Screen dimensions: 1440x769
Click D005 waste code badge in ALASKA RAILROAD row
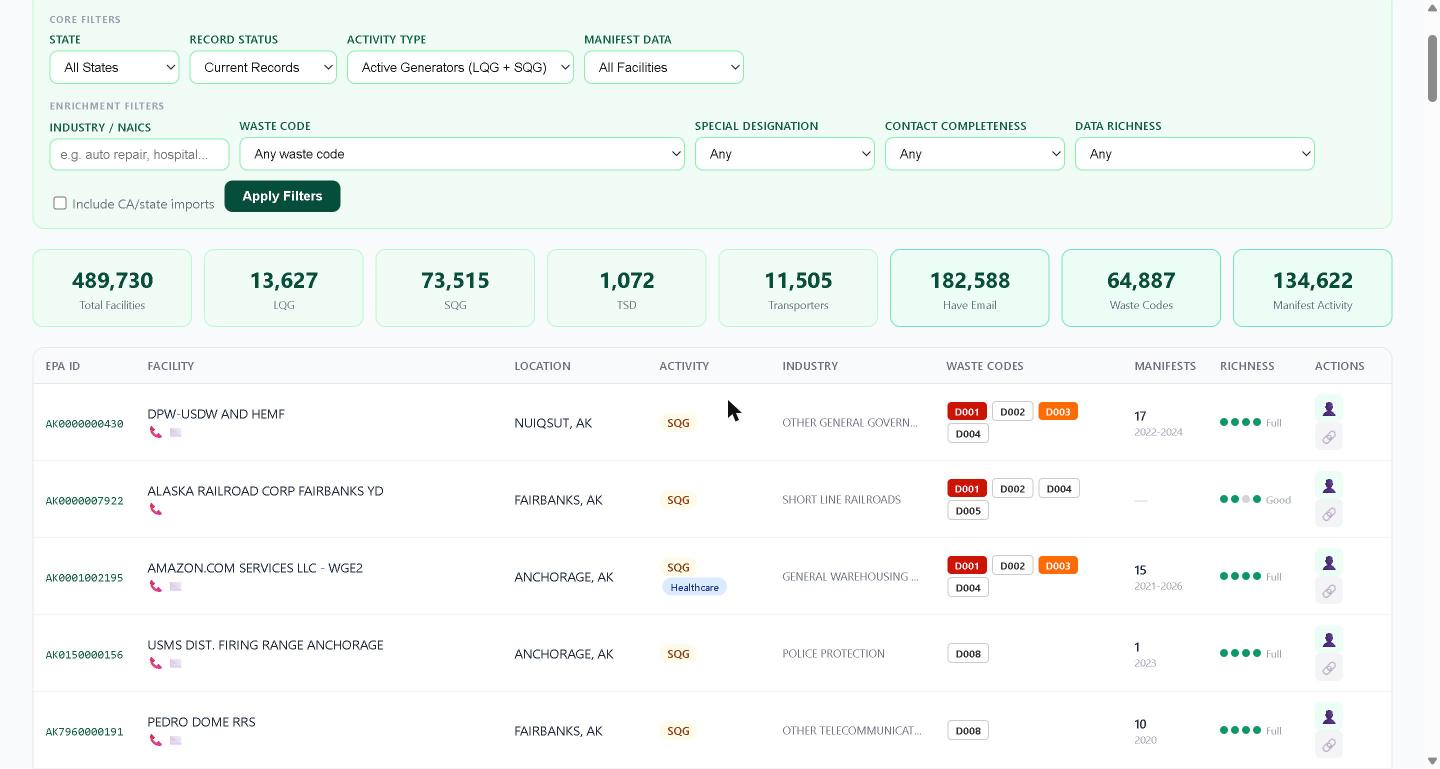click(x=968, y=511)
